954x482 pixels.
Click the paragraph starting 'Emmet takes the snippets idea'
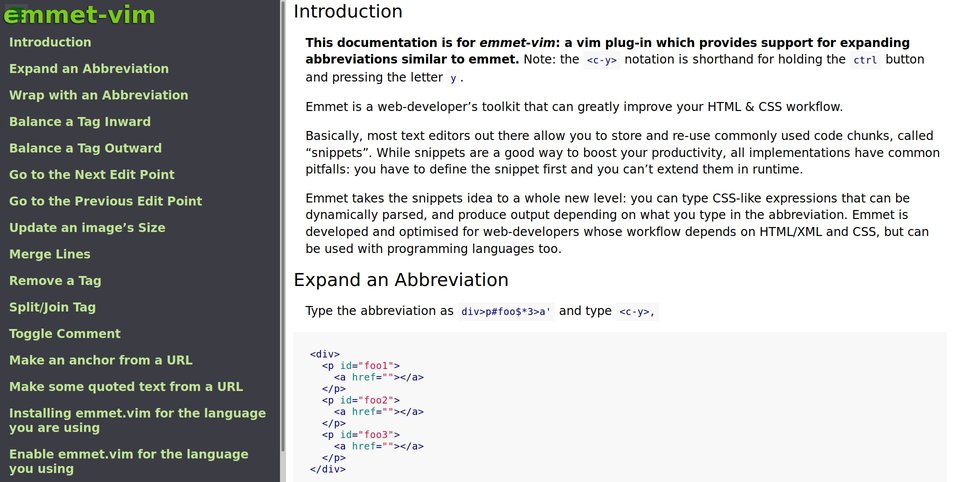coord(617,223)
